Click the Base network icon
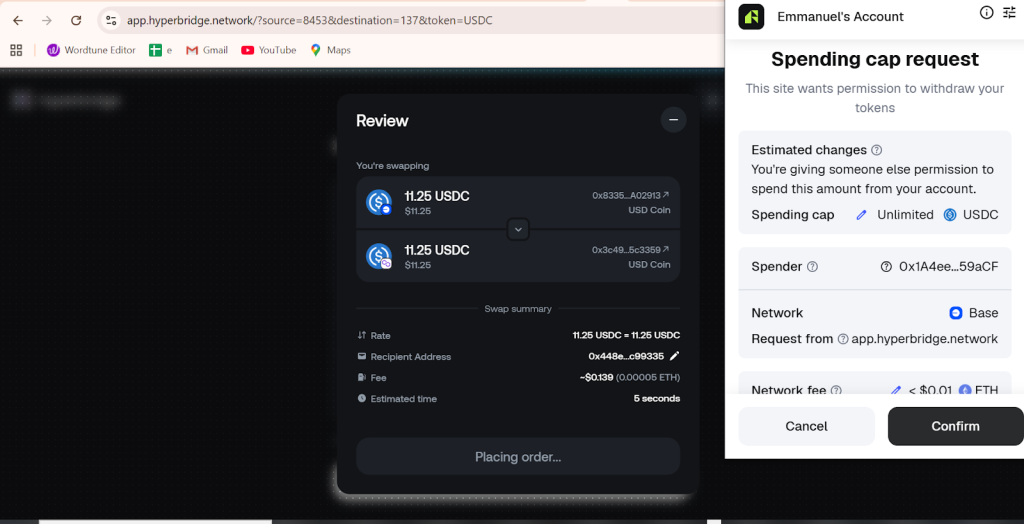This screenshot has width=1024, height=524. click(x=956, y=313)
